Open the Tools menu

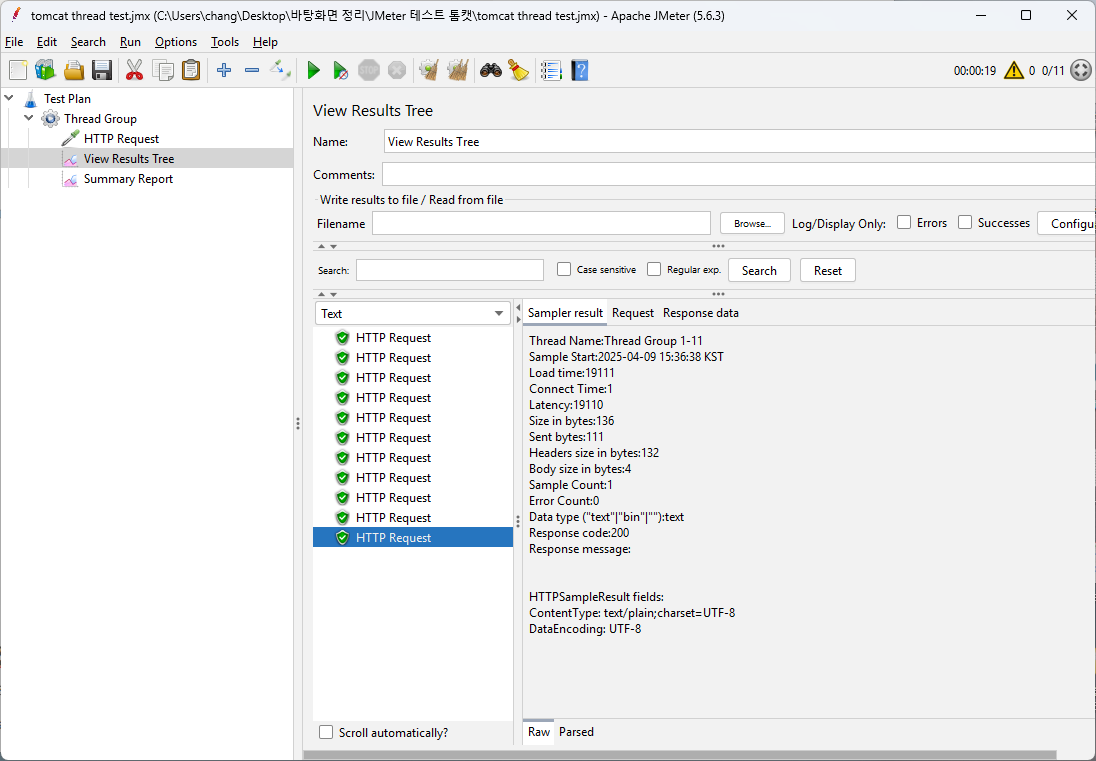(x=225, y=42)
